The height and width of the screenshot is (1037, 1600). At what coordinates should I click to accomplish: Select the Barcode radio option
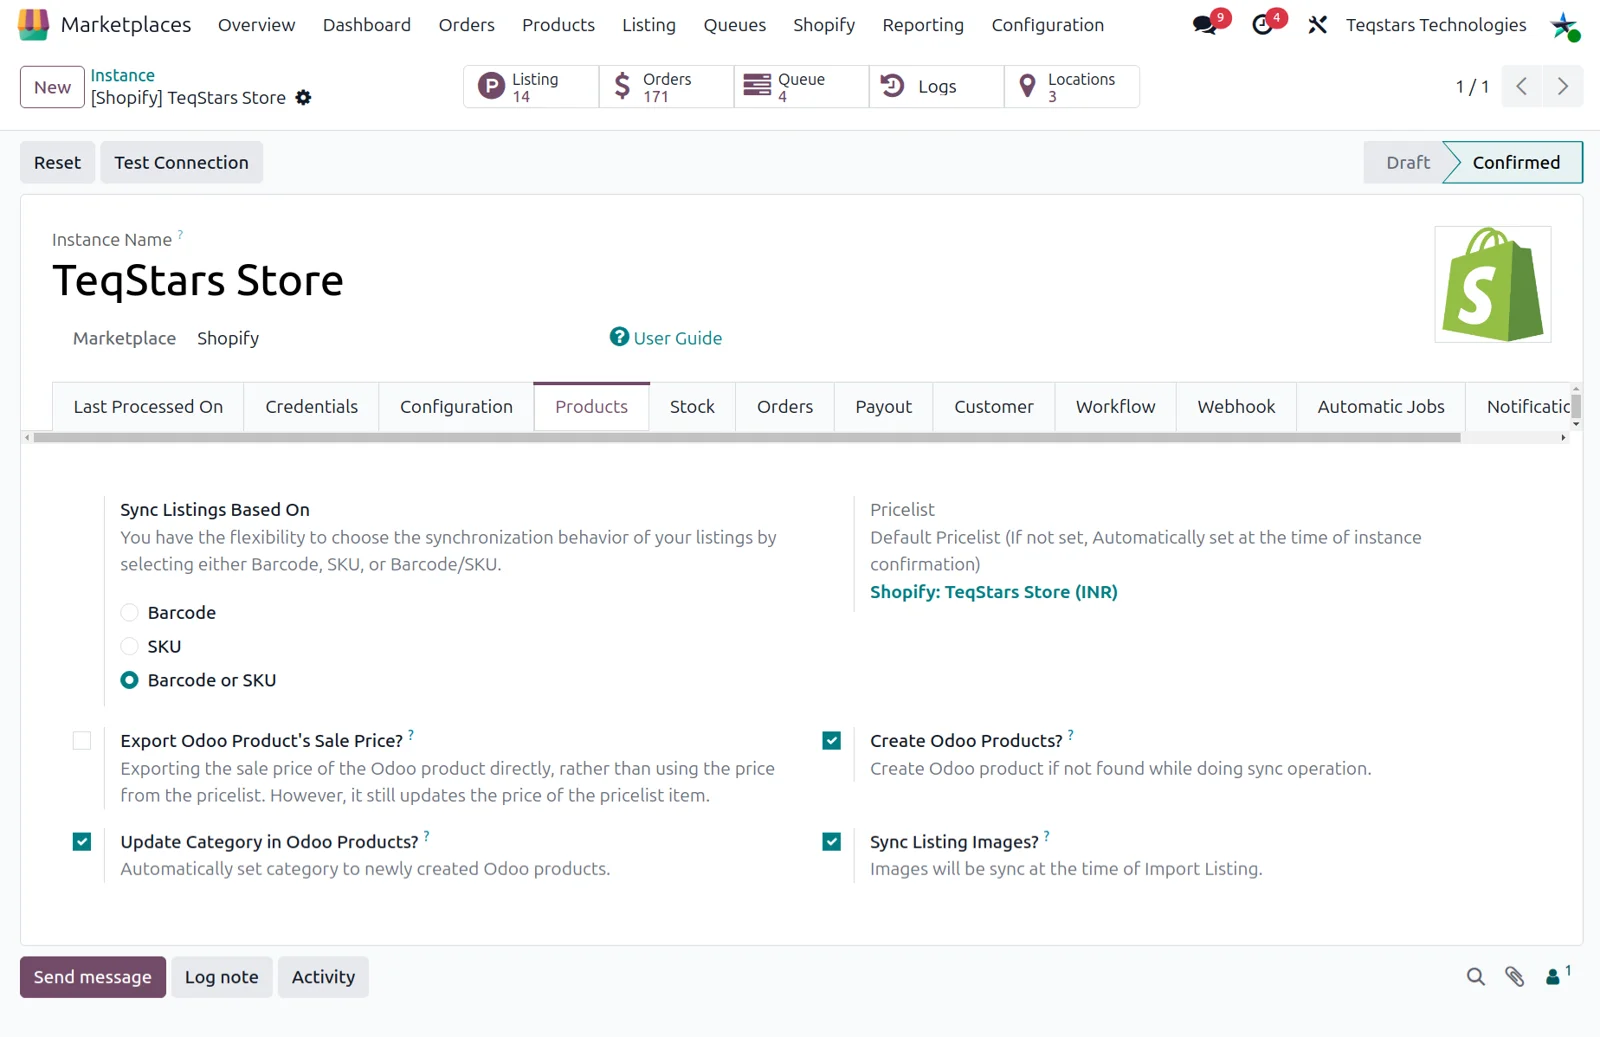point(129,612)
